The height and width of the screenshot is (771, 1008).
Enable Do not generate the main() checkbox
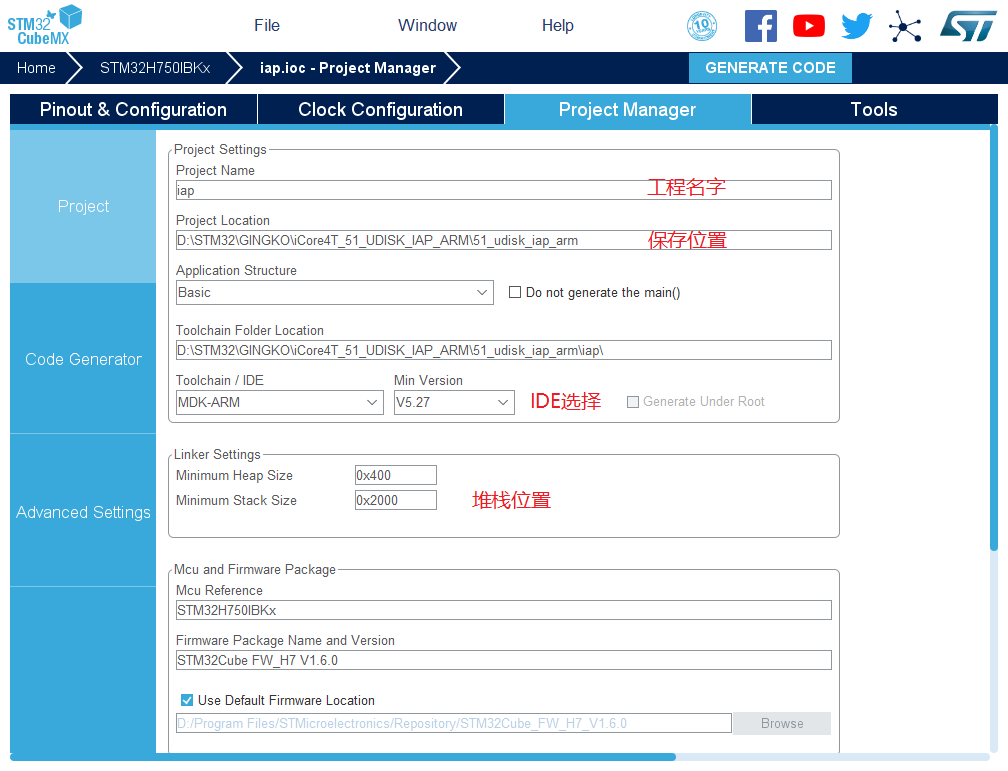(x=515, y=293)
